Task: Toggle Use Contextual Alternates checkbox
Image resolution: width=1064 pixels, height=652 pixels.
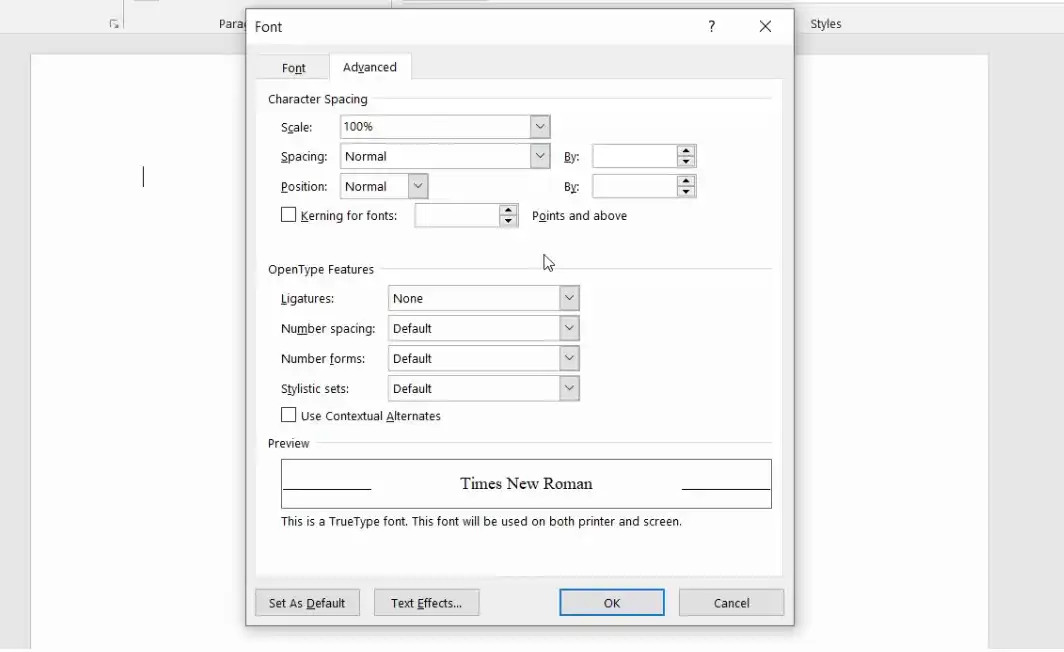Action: coord(288,415)
